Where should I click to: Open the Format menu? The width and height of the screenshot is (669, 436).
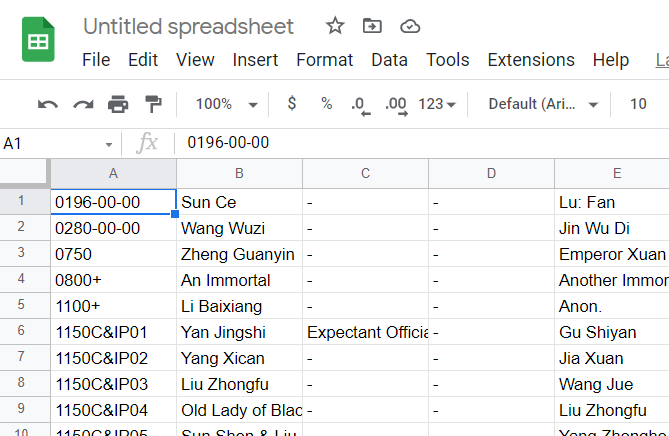[324, 60]
